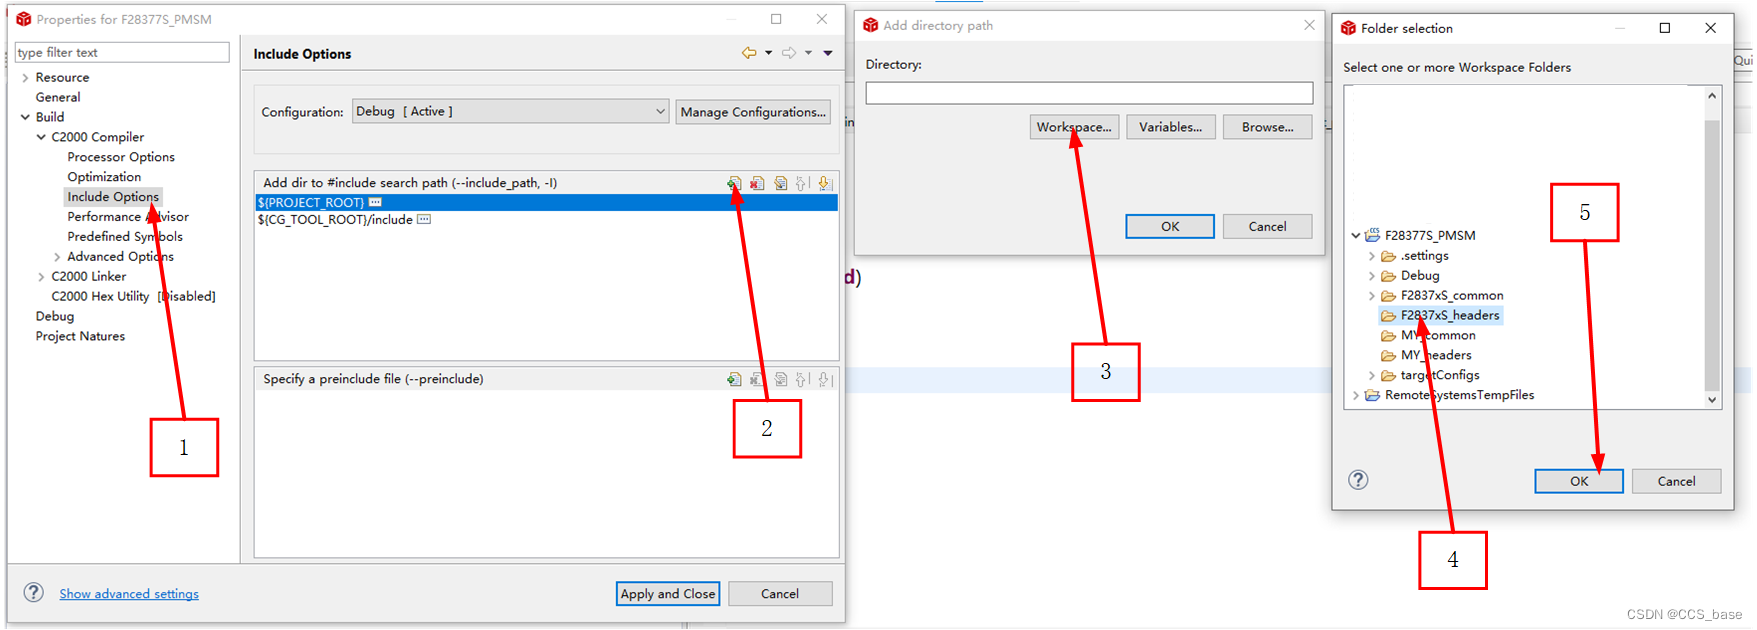Select ${PROJECT_ROOT} include path entry
1757x630 pixels.
click(546, 202)
